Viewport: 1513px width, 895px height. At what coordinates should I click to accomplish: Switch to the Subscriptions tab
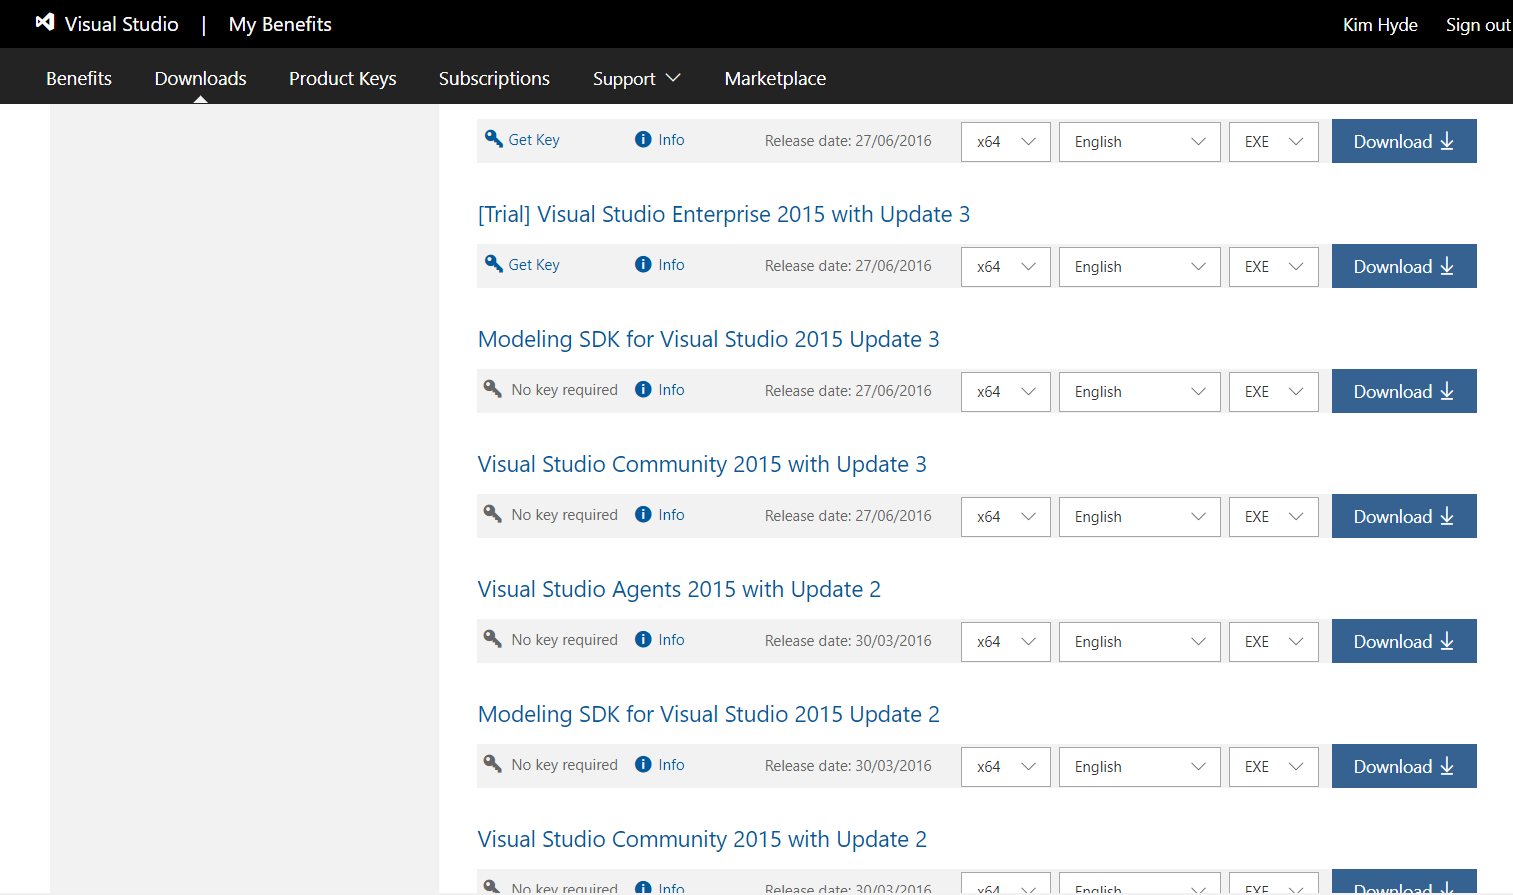click(494, 78)
